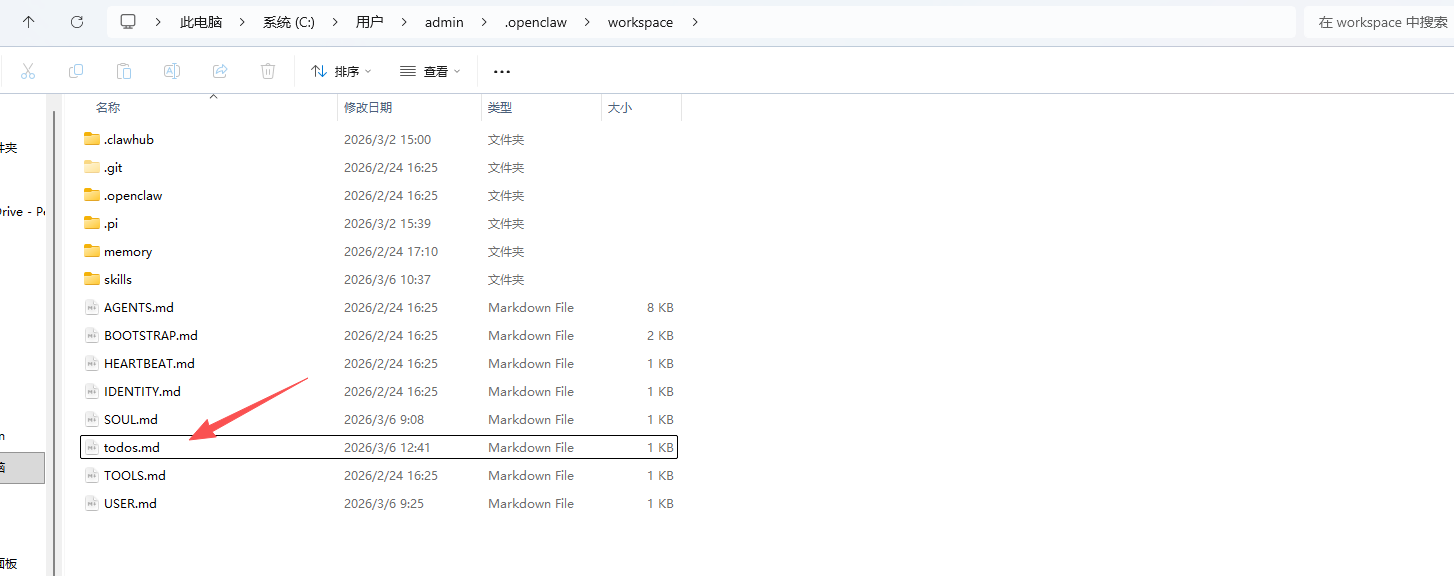1454x576 pixels.
Task: Click the USER.md file icon
Action: click(x=92, y=503)
